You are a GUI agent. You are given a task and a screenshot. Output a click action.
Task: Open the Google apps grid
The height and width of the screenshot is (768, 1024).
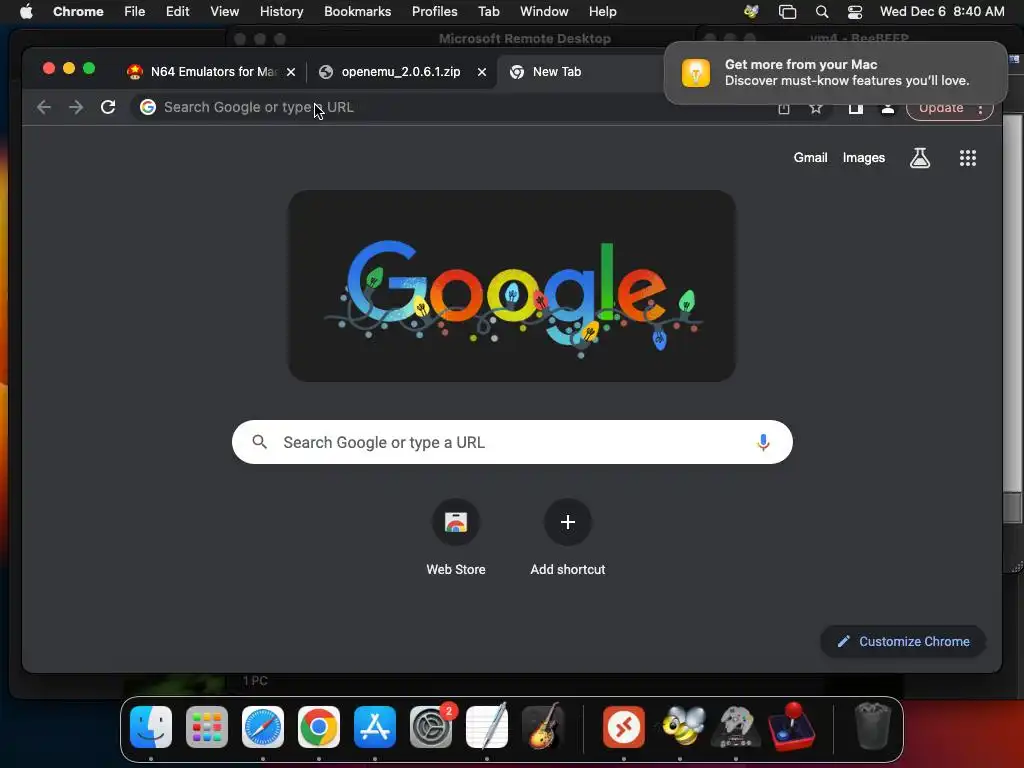[x=967, y=157]
